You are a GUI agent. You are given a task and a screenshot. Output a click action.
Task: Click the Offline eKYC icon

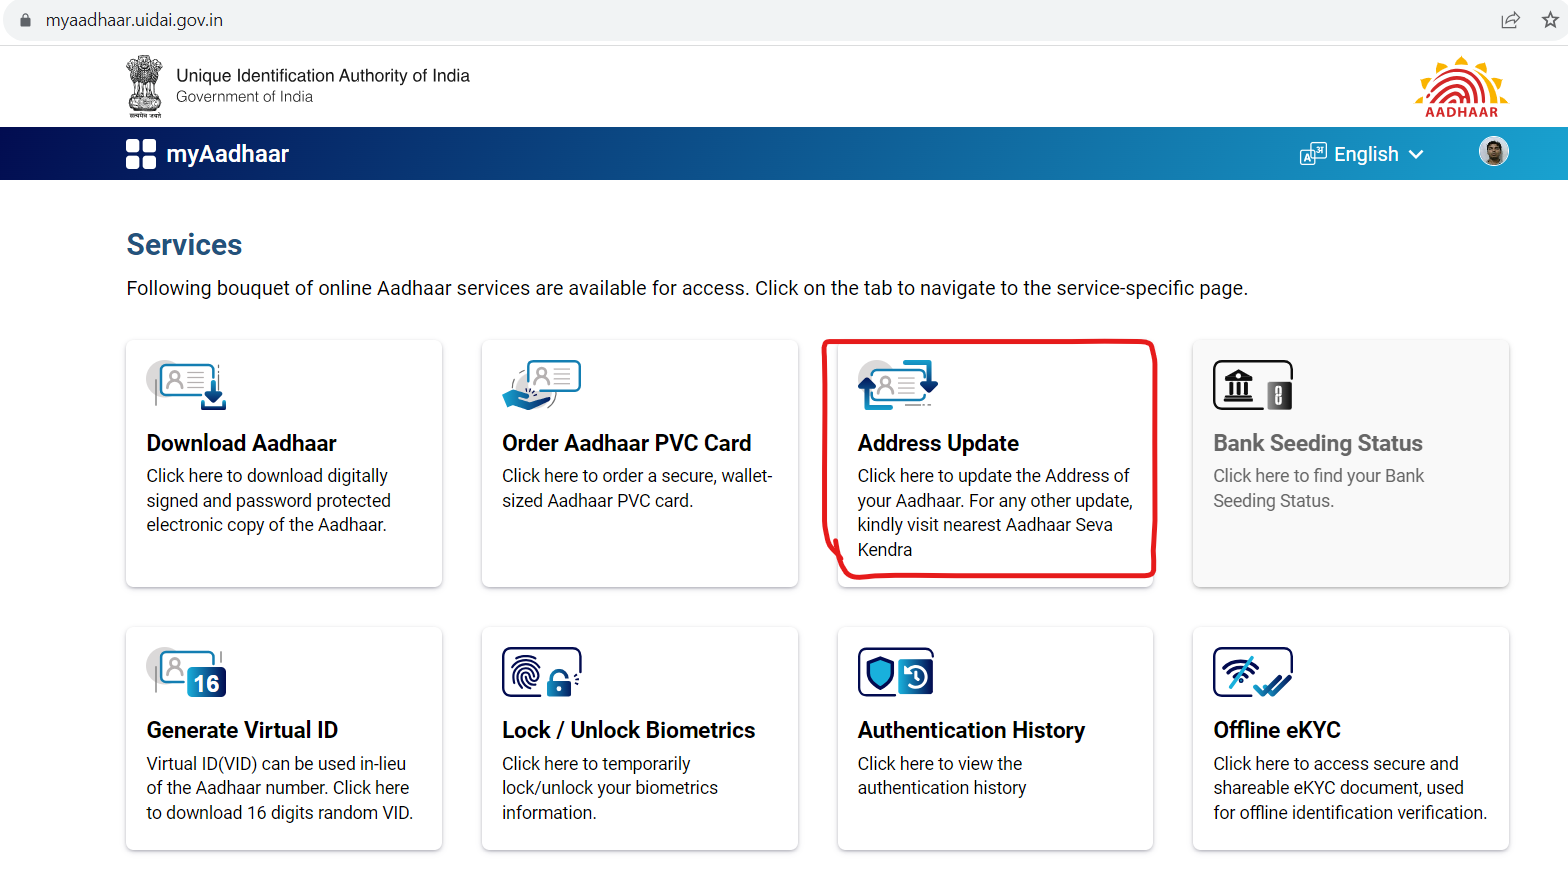click(1253, 672)
